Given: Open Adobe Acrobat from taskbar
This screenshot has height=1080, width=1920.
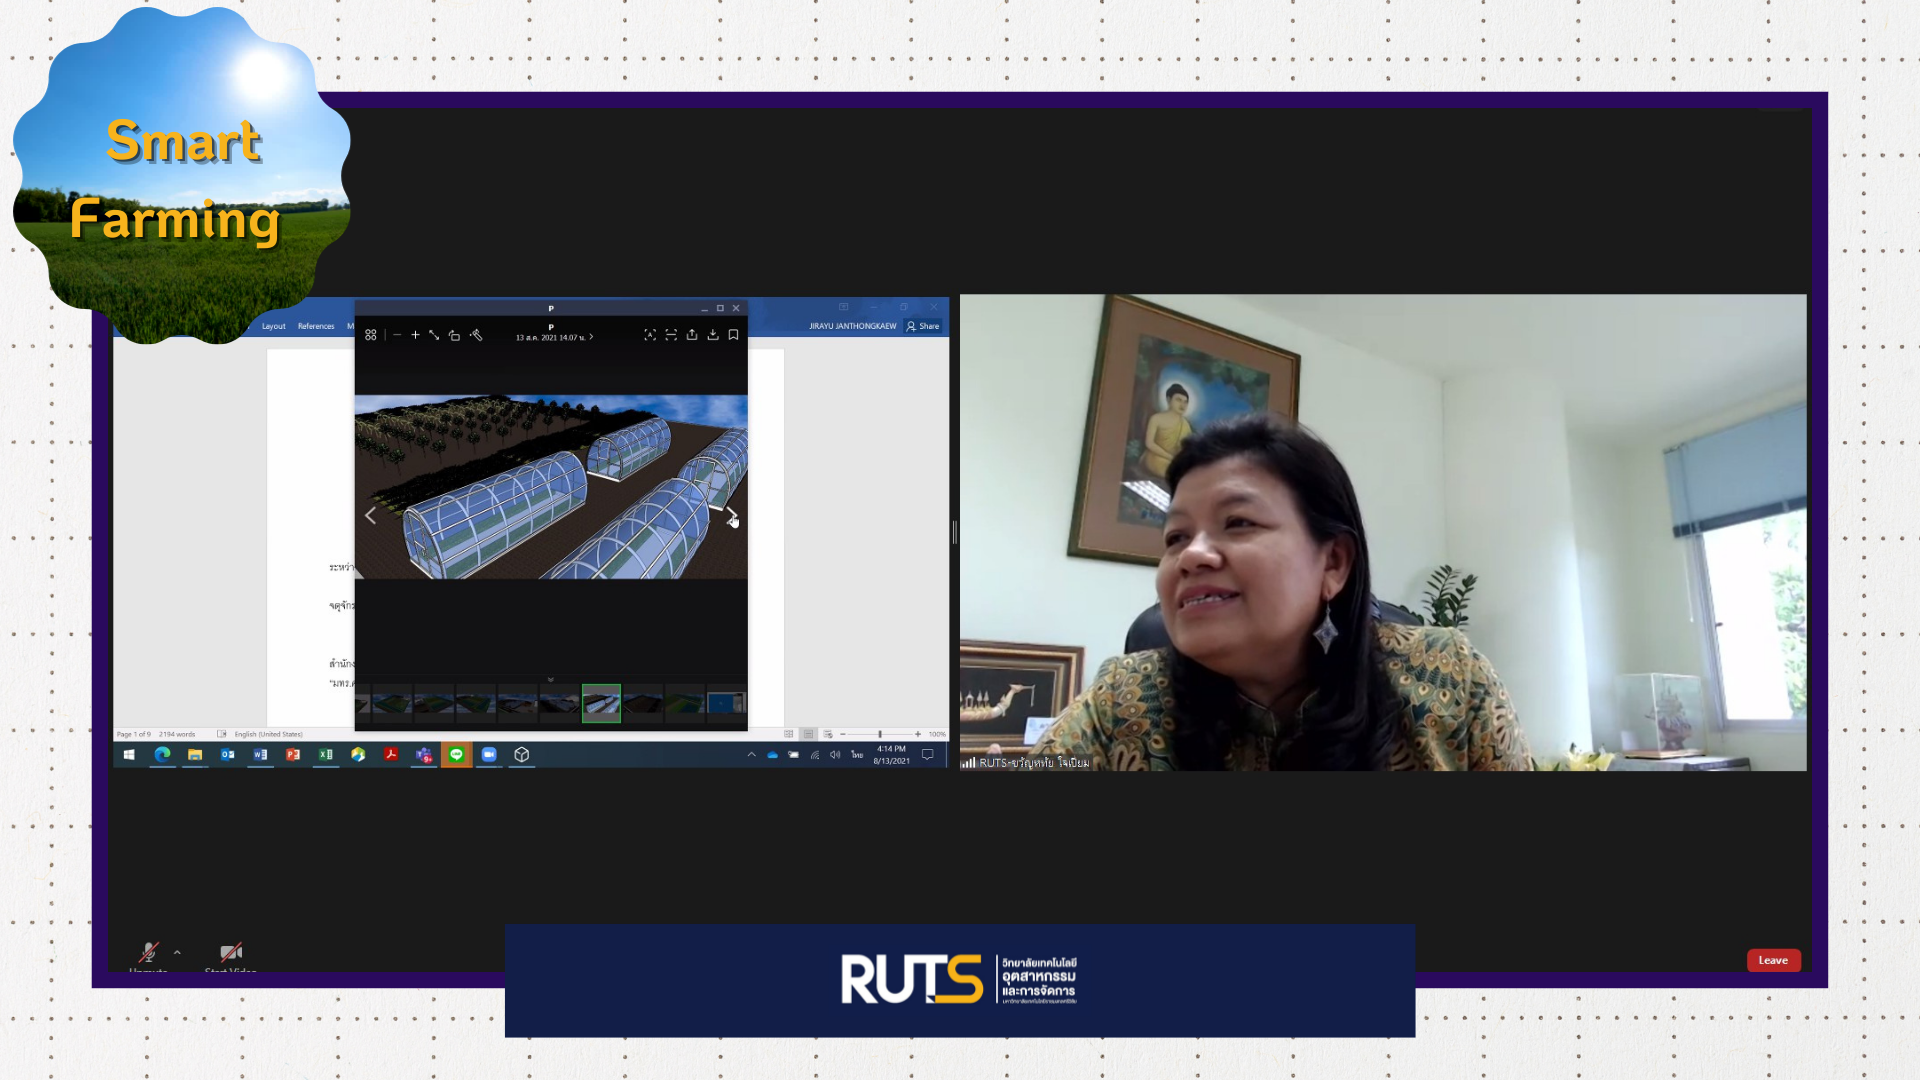Looking at the screenshot, I should pyautogui.click(x=391, y=755).
